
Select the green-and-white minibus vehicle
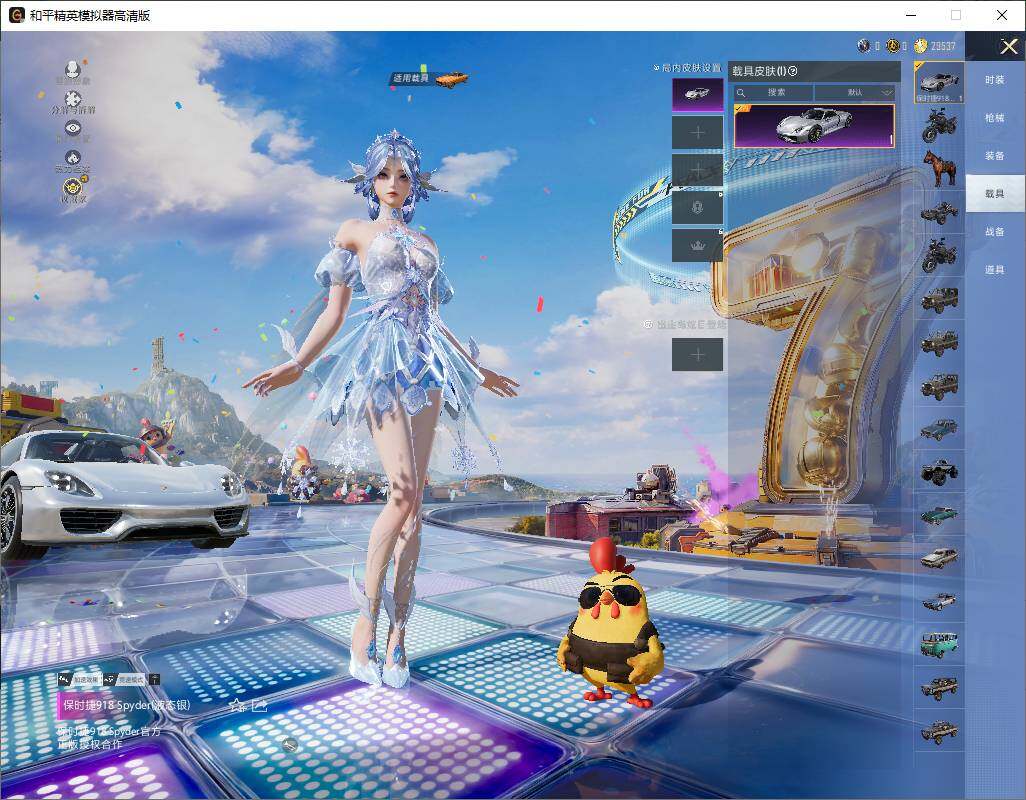(x=939, y=644)
